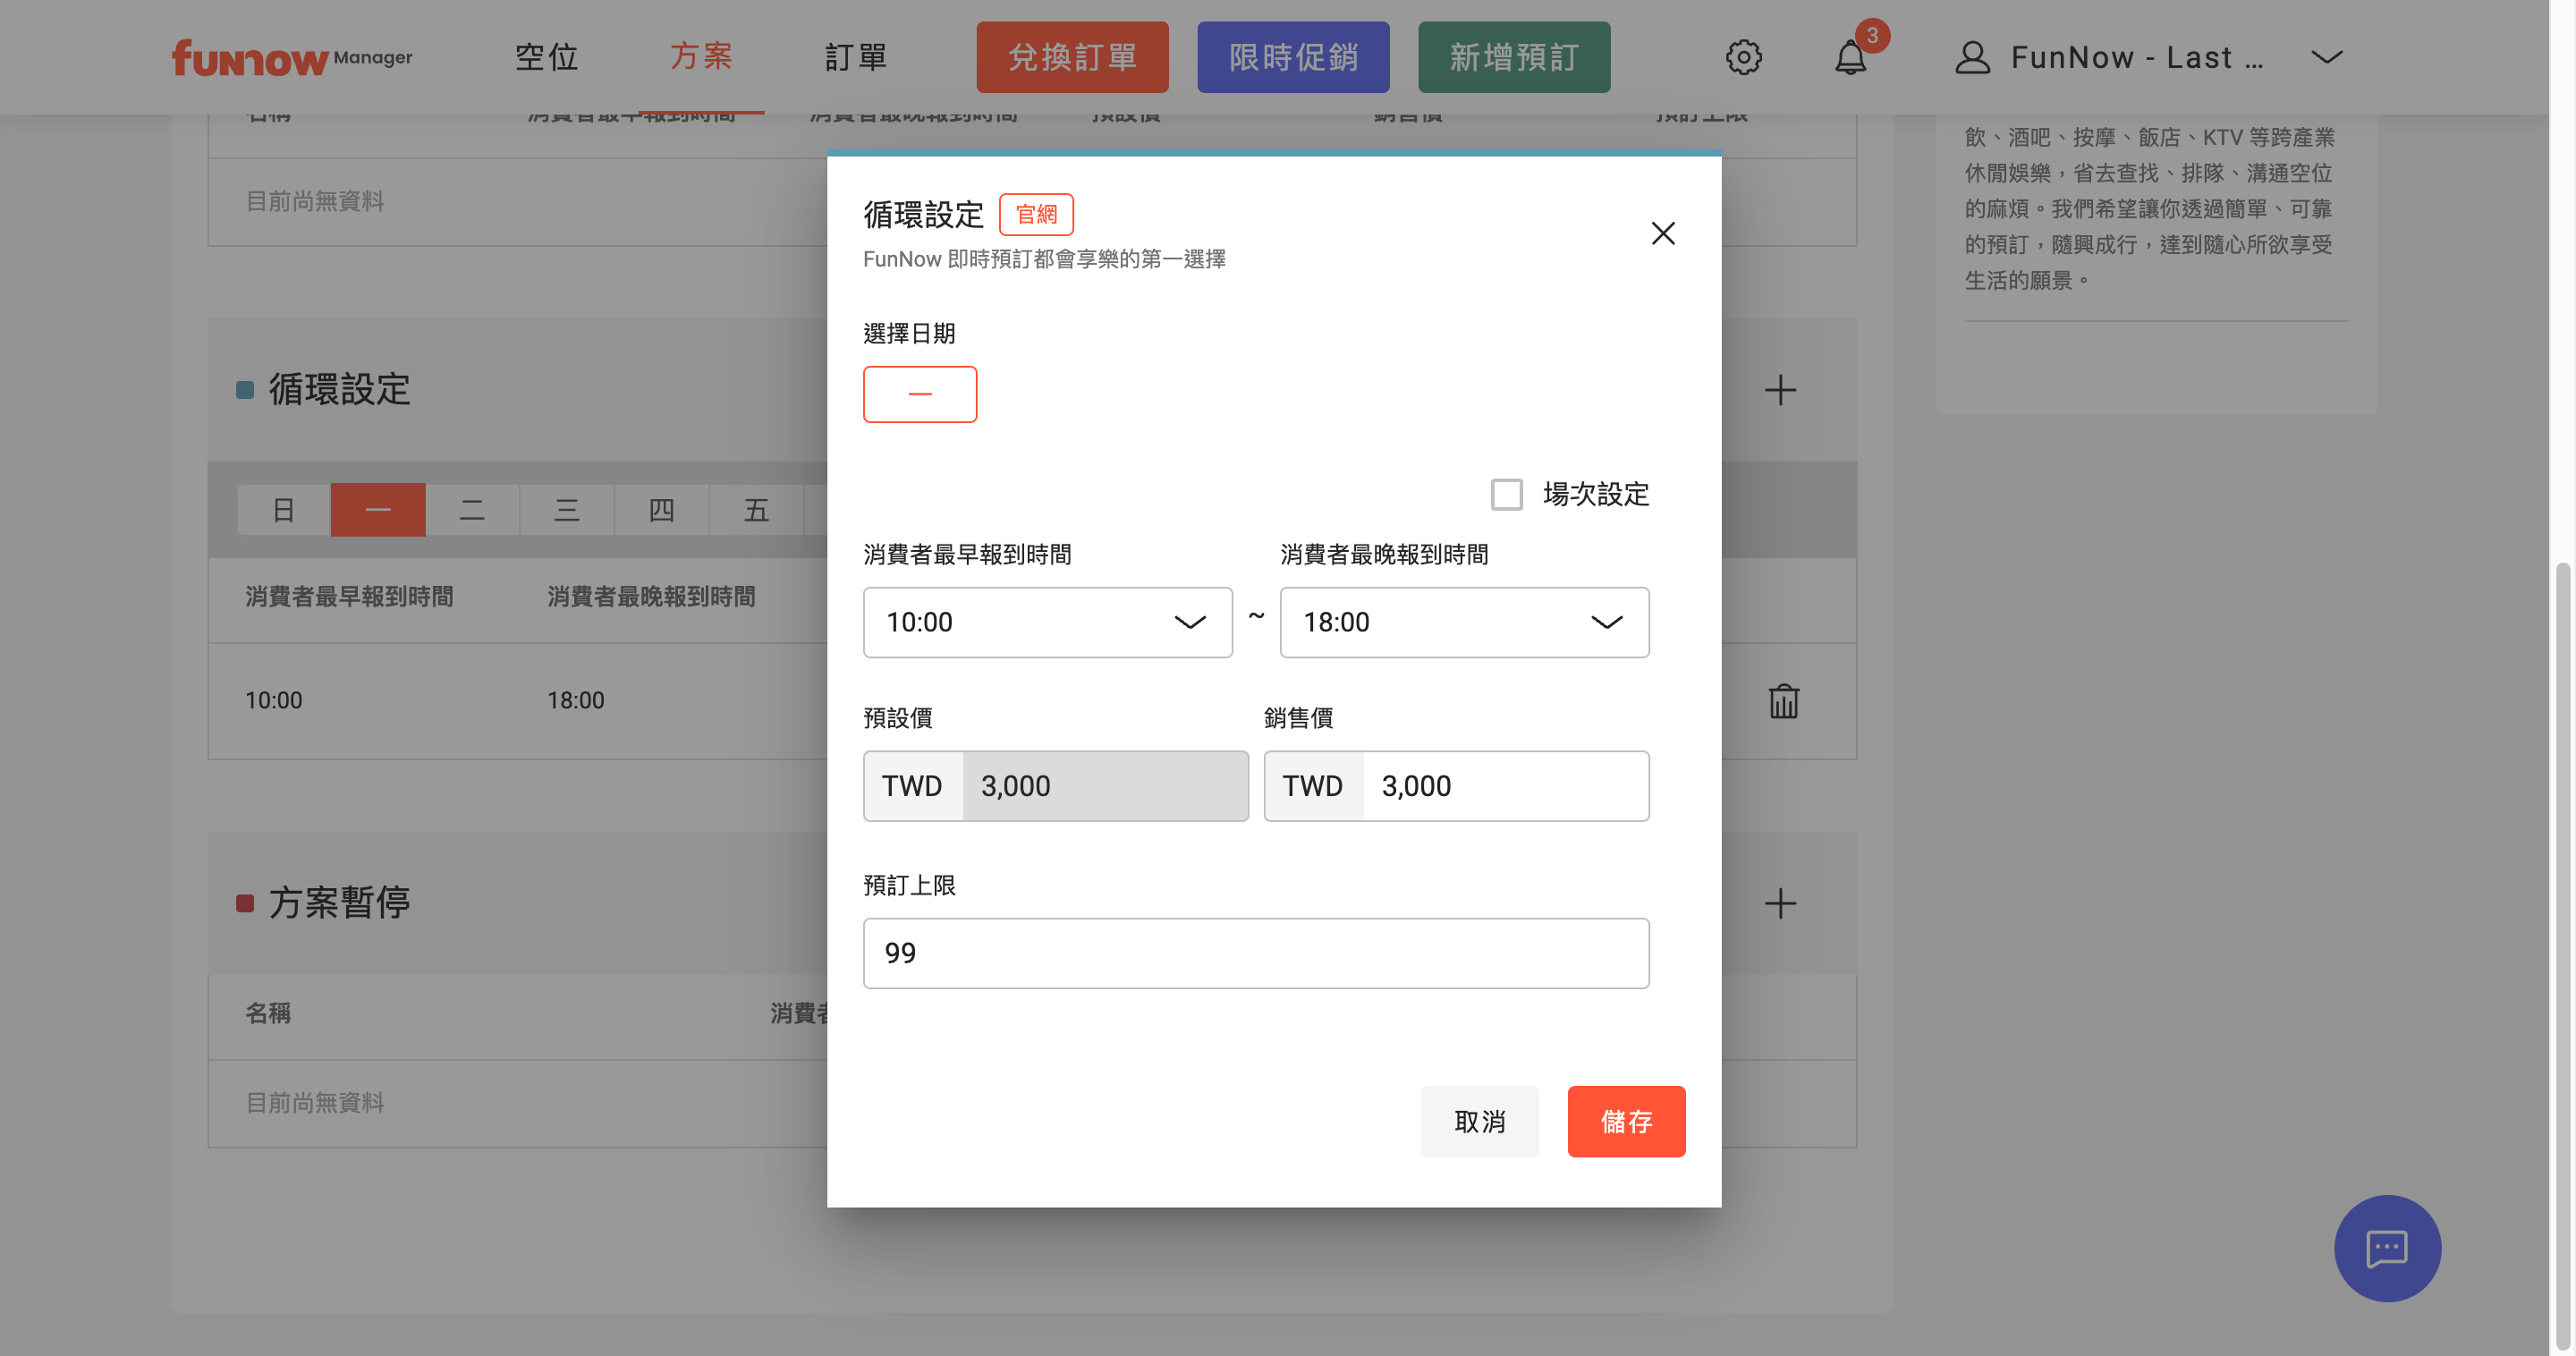Viewport: 2576px width, 1356px height.
Task: Click the user profile icon
Action: [x=1972, y=57]
